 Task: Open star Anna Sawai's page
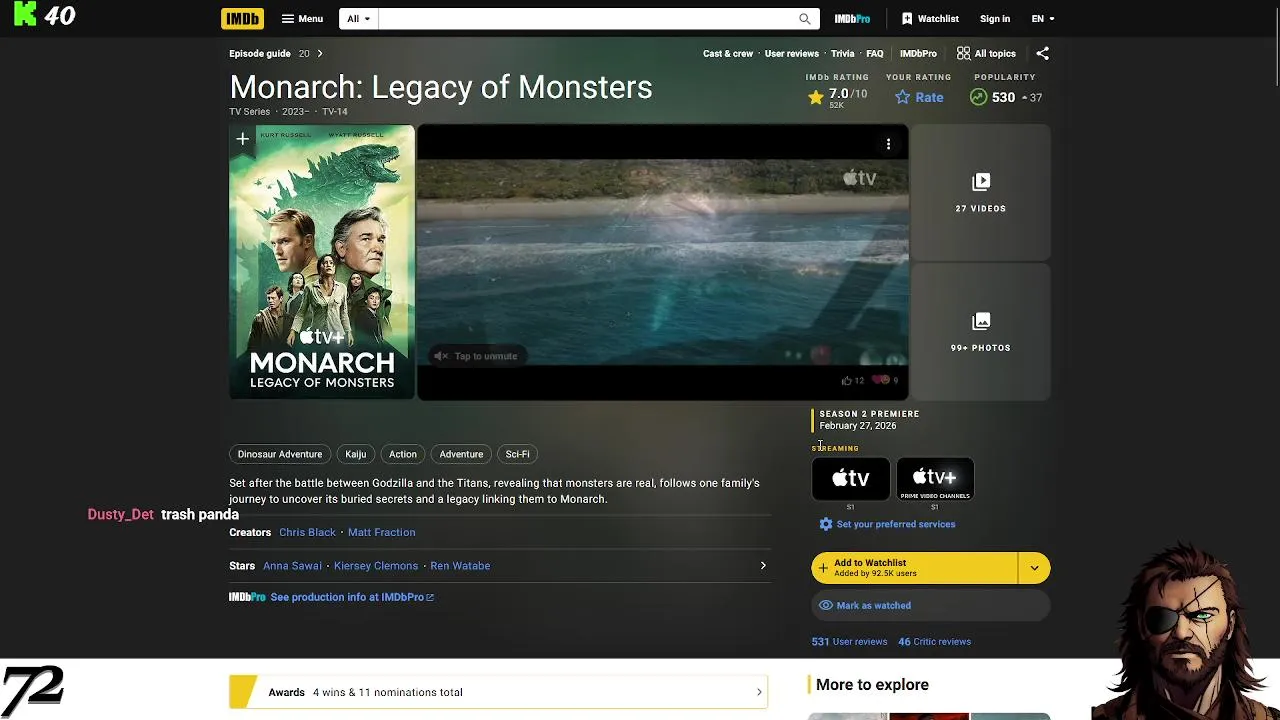pos(292,566)
